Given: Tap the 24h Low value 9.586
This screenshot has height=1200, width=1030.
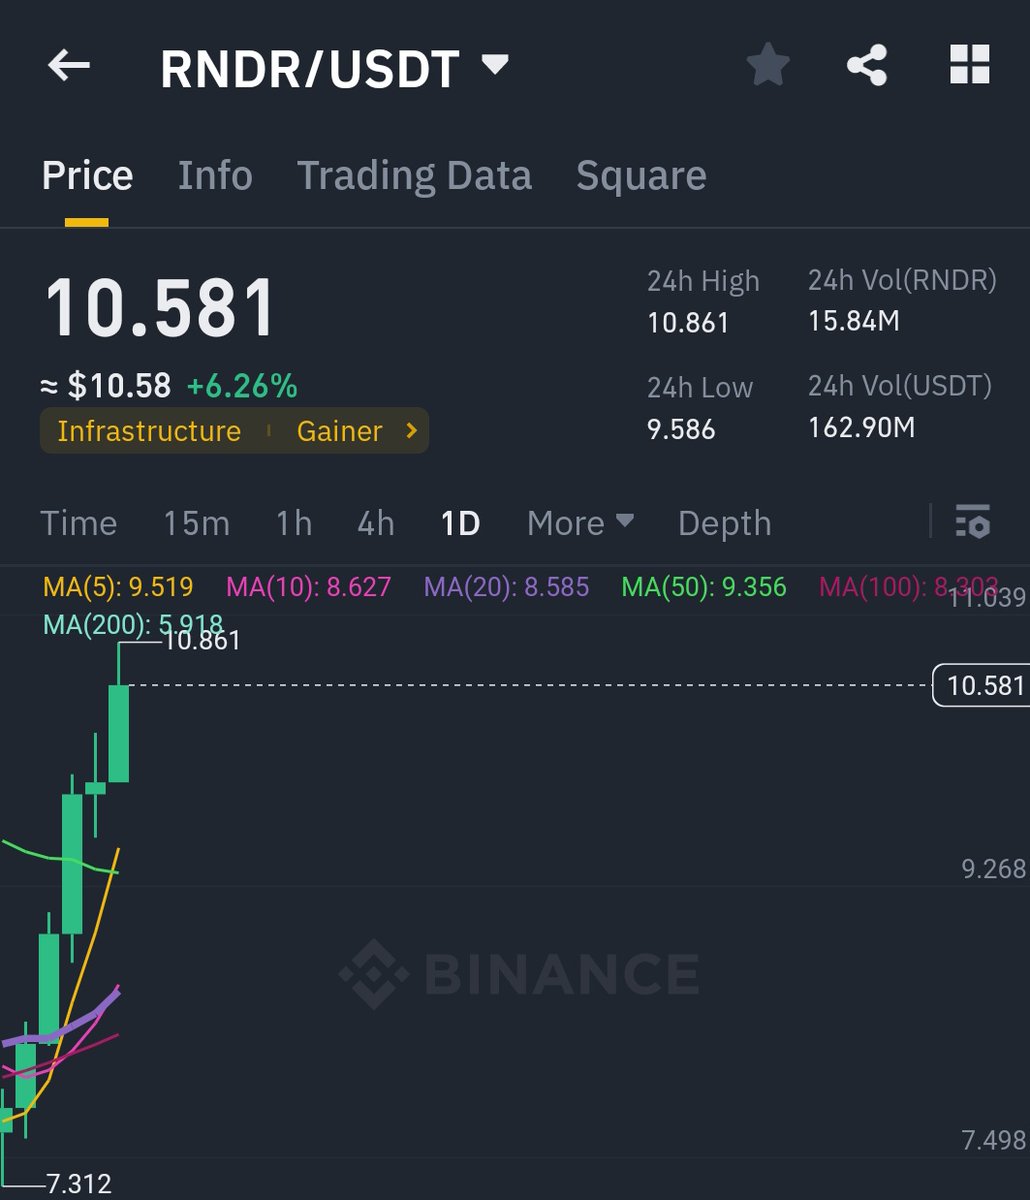Looking at the screenshot, I should 681,430.
